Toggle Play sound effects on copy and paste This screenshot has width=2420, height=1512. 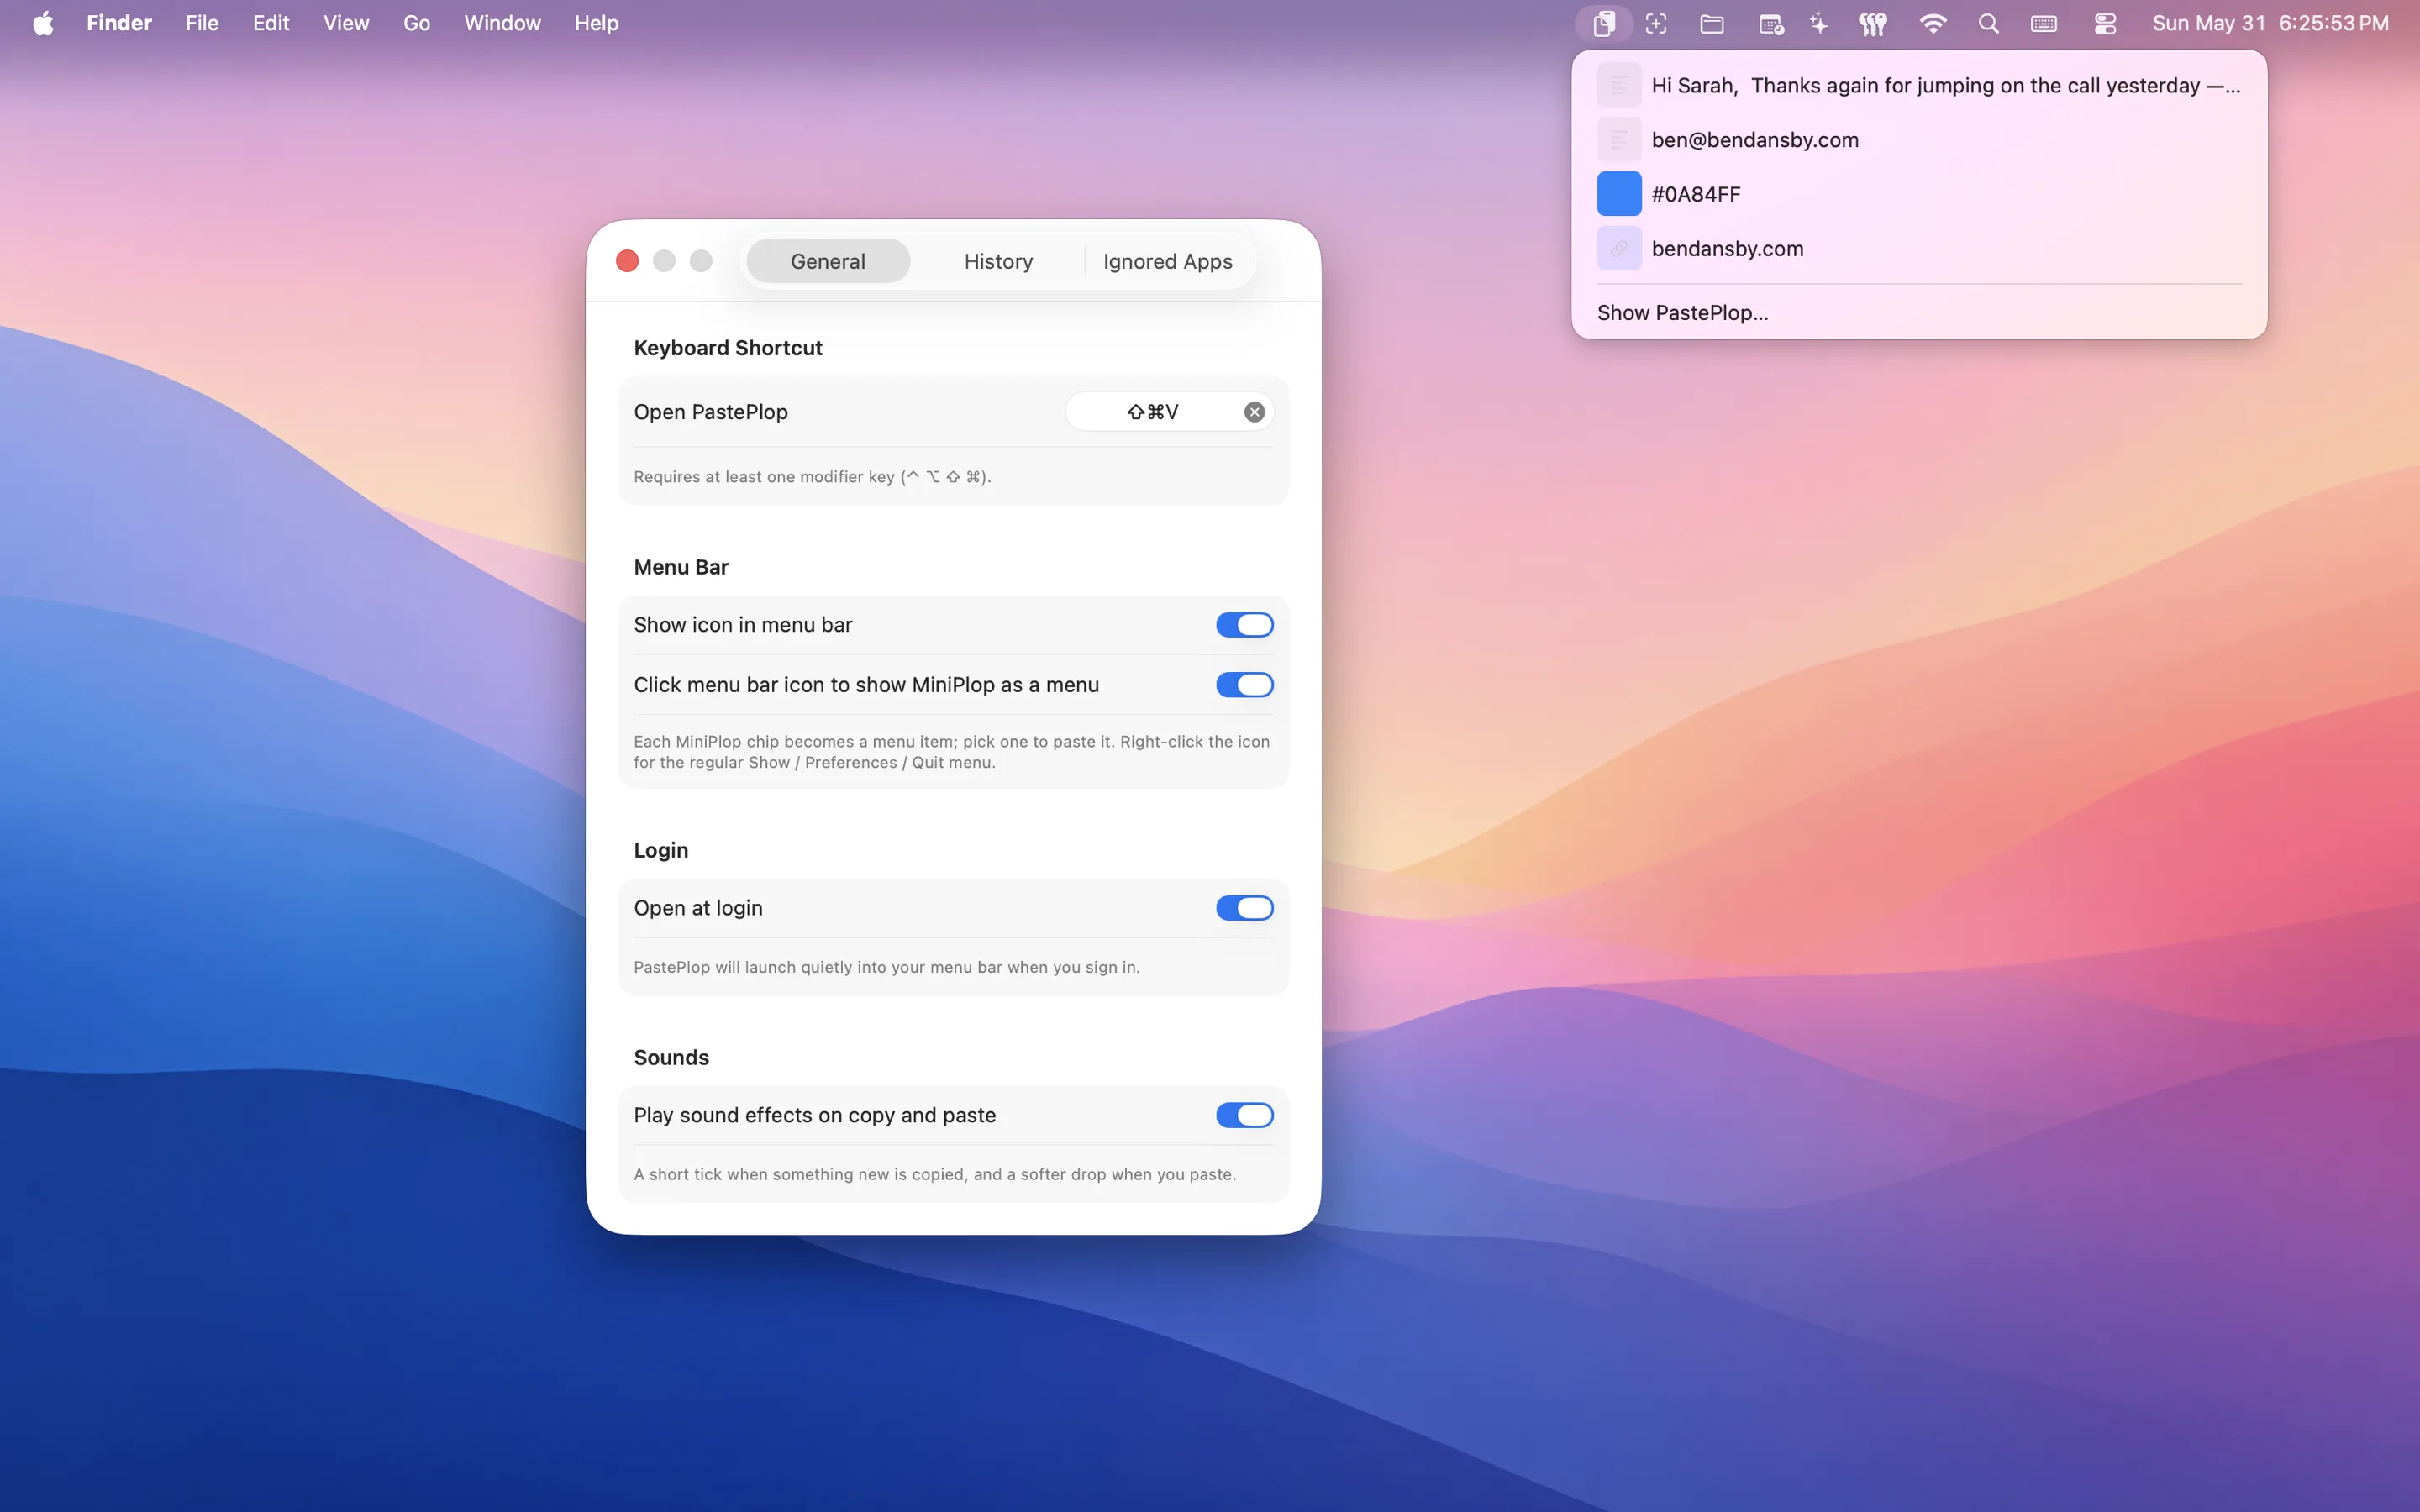[x=1244, y=1115]
